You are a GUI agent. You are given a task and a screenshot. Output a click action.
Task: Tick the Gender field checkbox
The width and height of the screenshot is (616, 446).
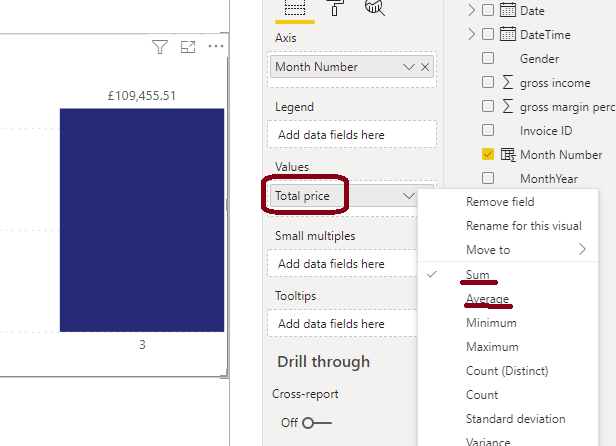[488, 58]
